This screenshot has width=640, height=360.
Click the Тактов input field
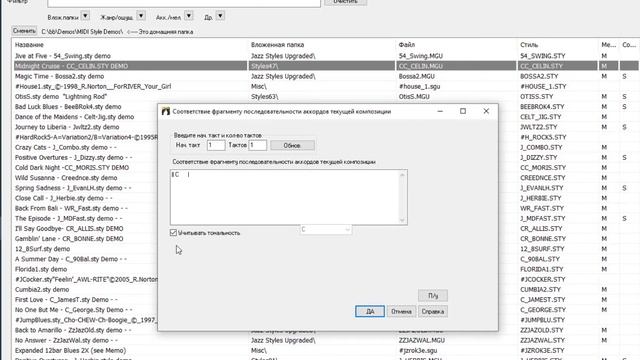258,145
